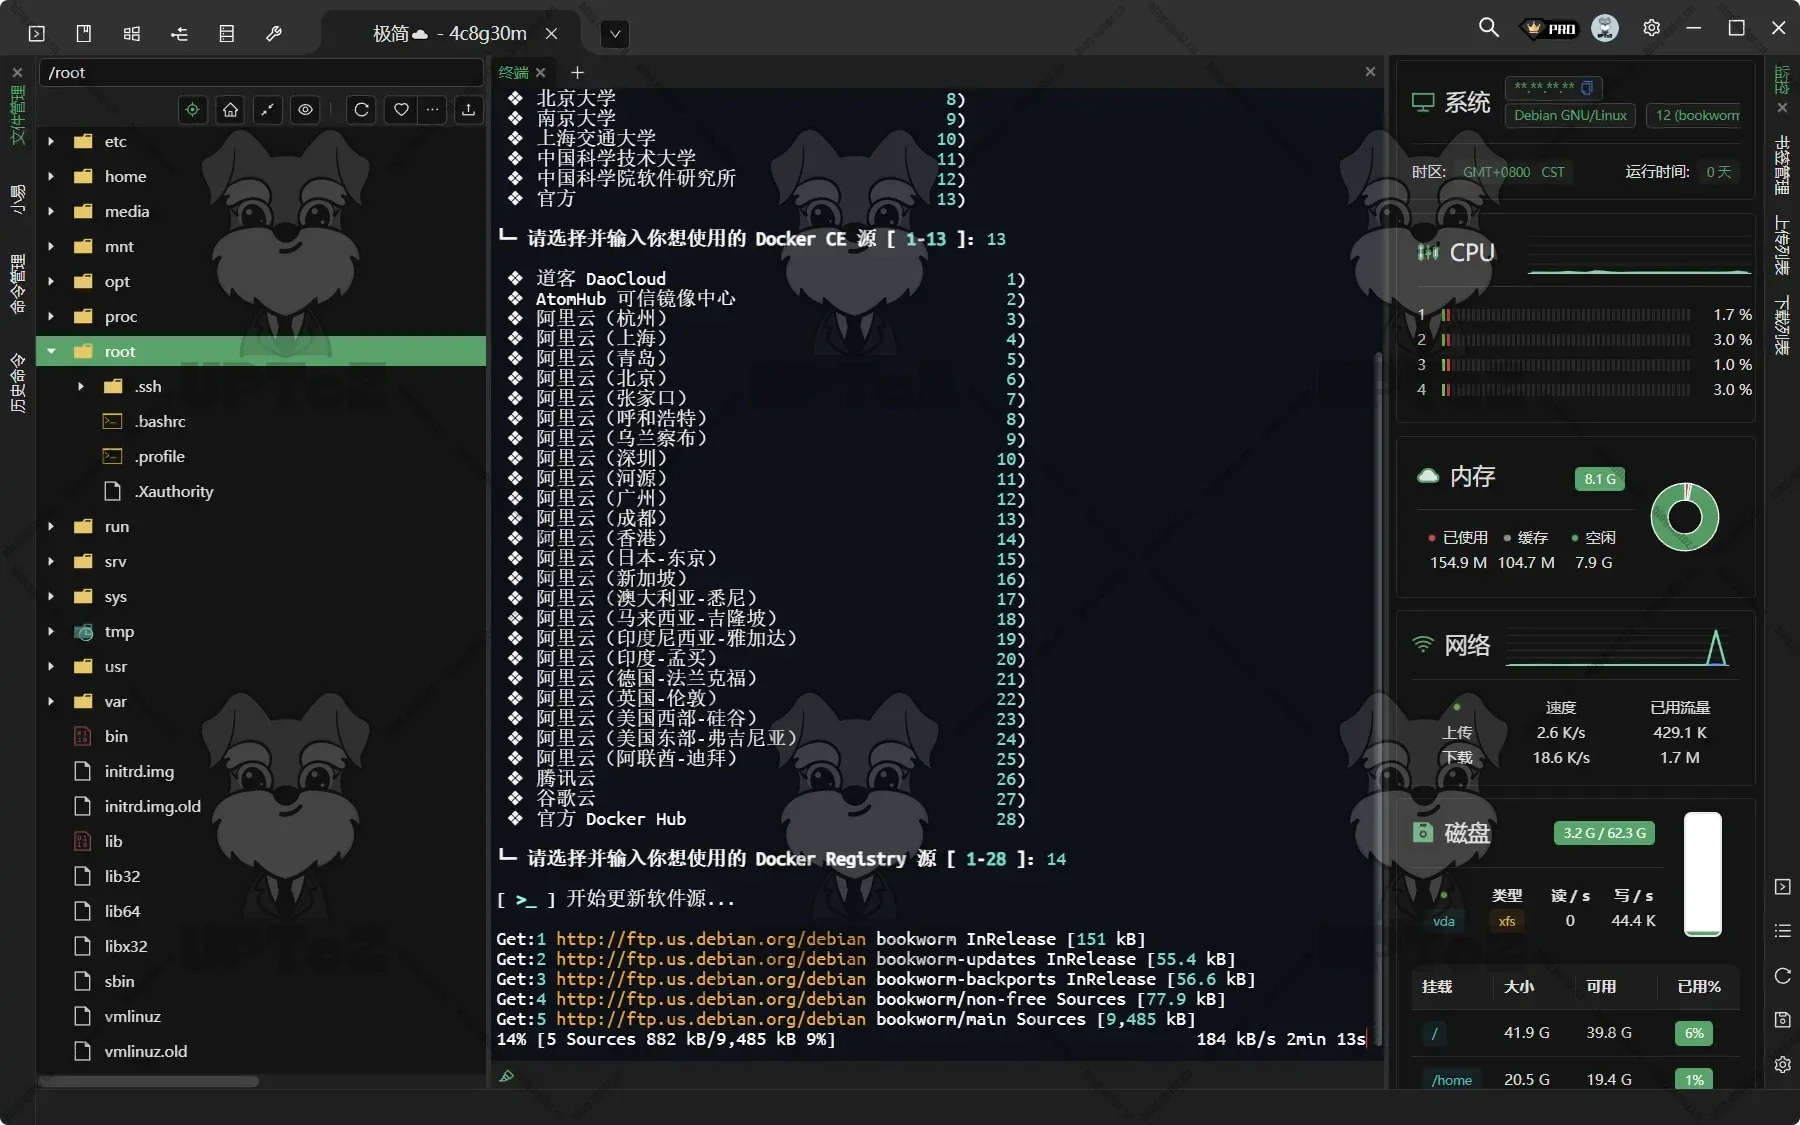Expand the opt folder
The height and width of the screenshot is (1125, 1800).
[x=51, y=282]
